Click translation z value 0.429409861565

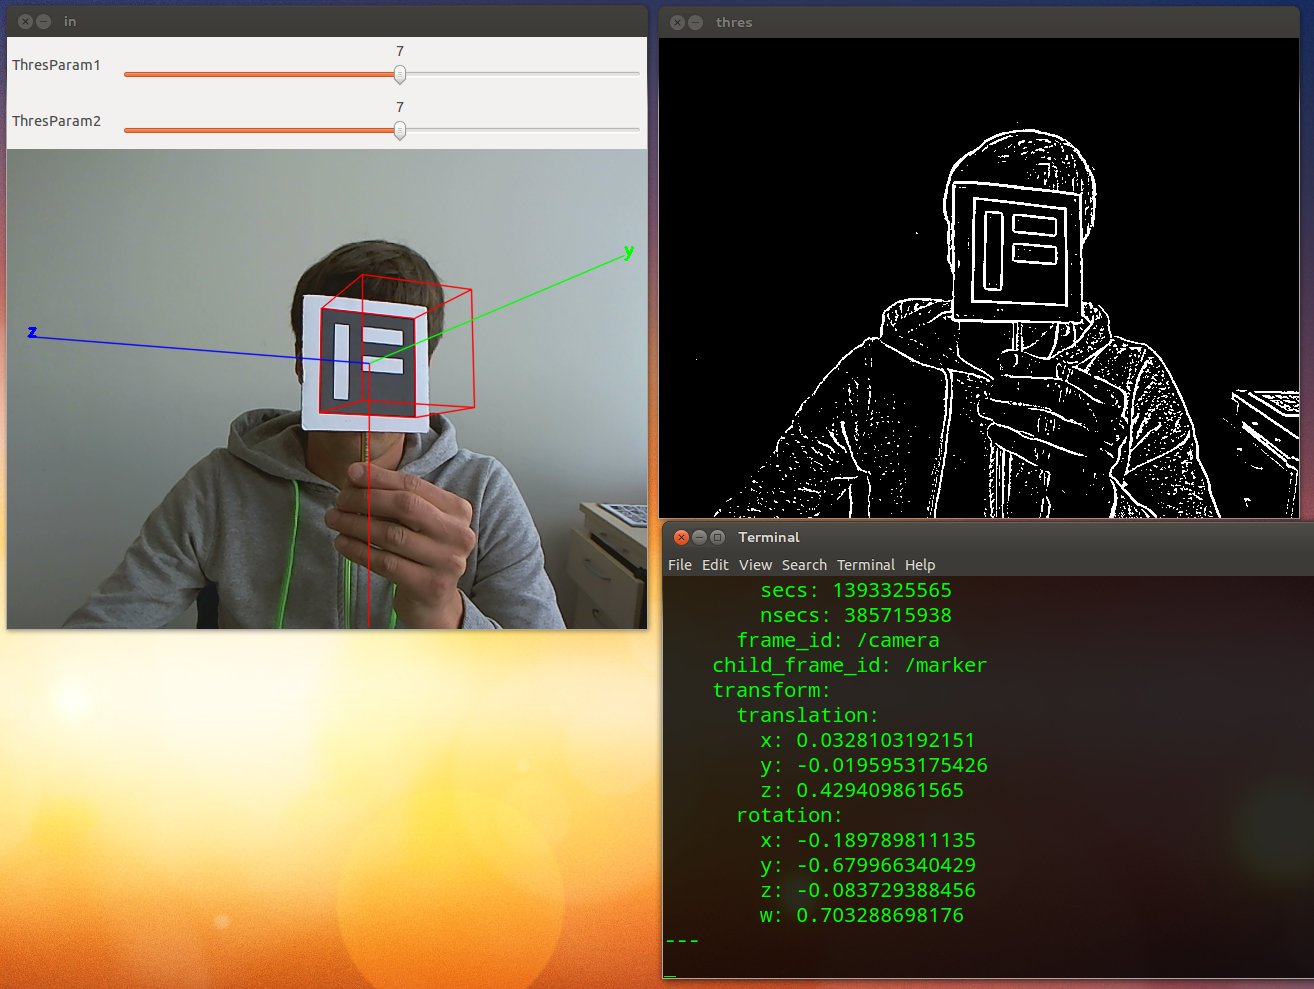tap(880, 790)
